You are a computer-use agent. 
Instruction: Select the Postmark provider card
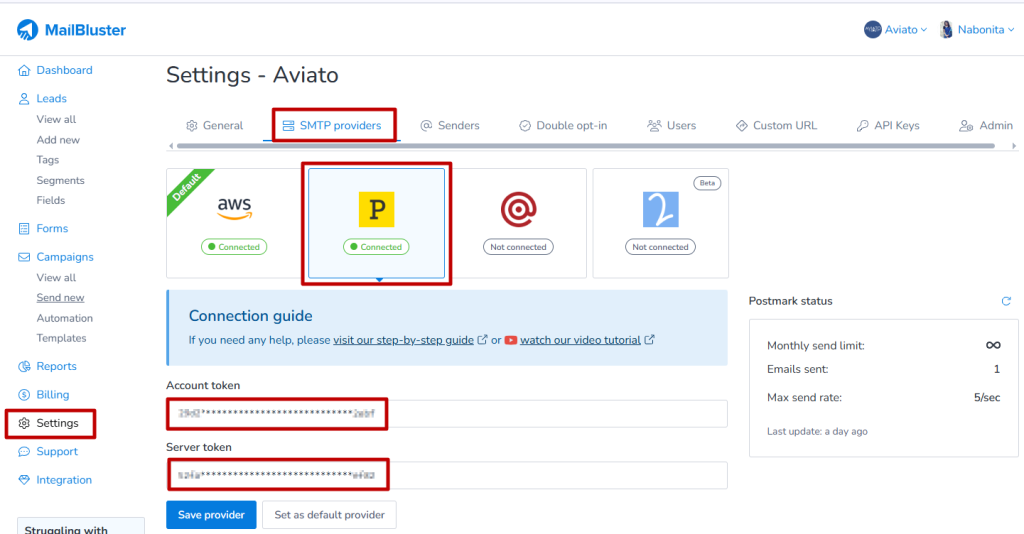(x=376, y=223)
